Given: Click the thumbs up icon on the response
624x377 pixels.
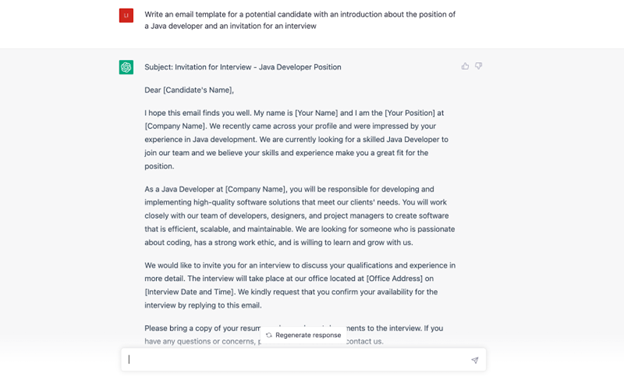Looking at the screenshot, I should click(465, 66).
